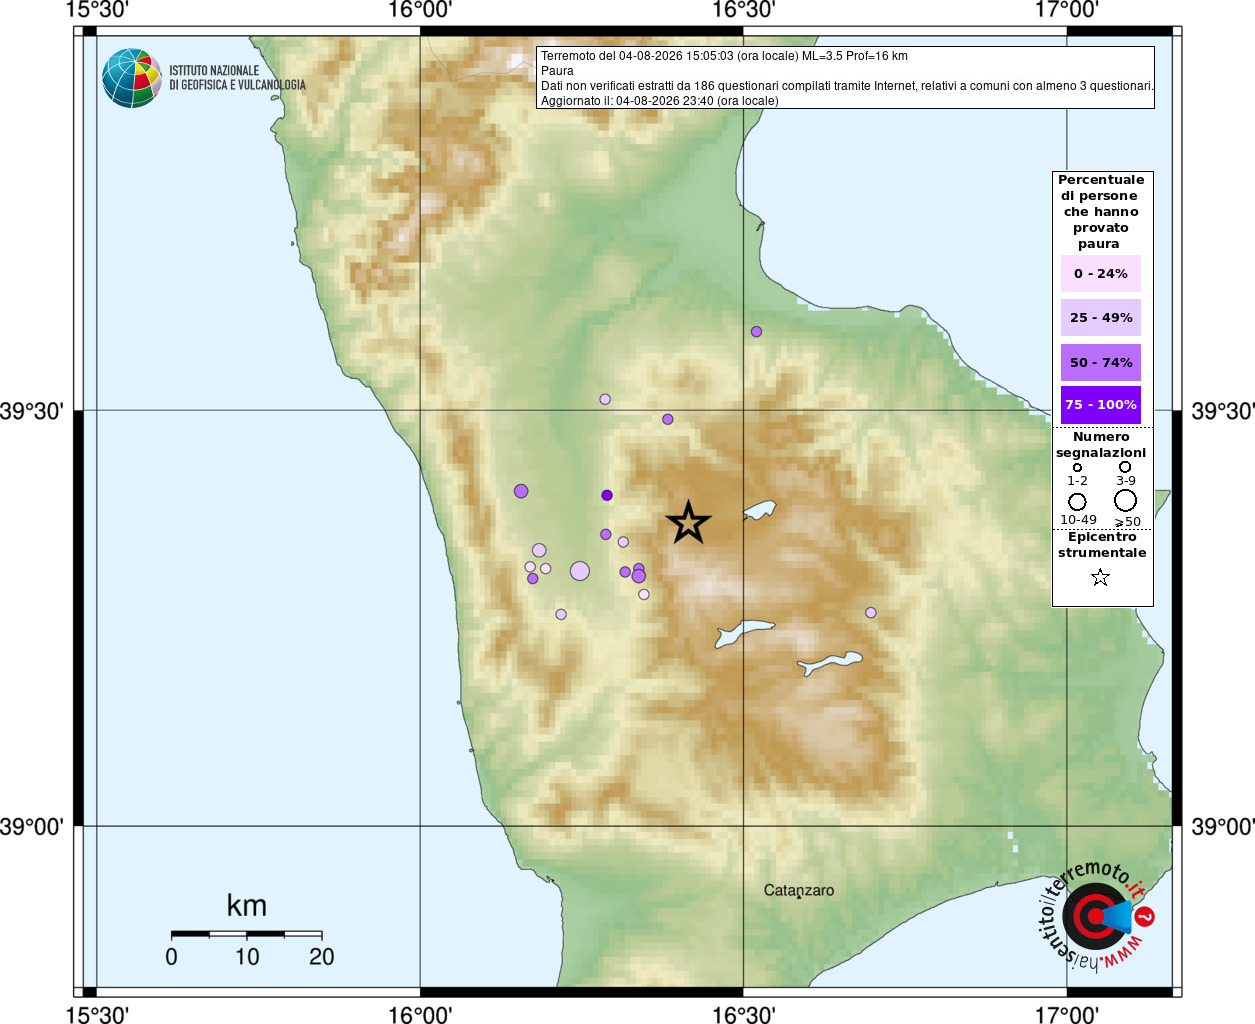Image resolution: width=1255 pixels, height=1024 pixels.
Task: Click the 17°00' label on the top axis
Action: coord(1066,10)
